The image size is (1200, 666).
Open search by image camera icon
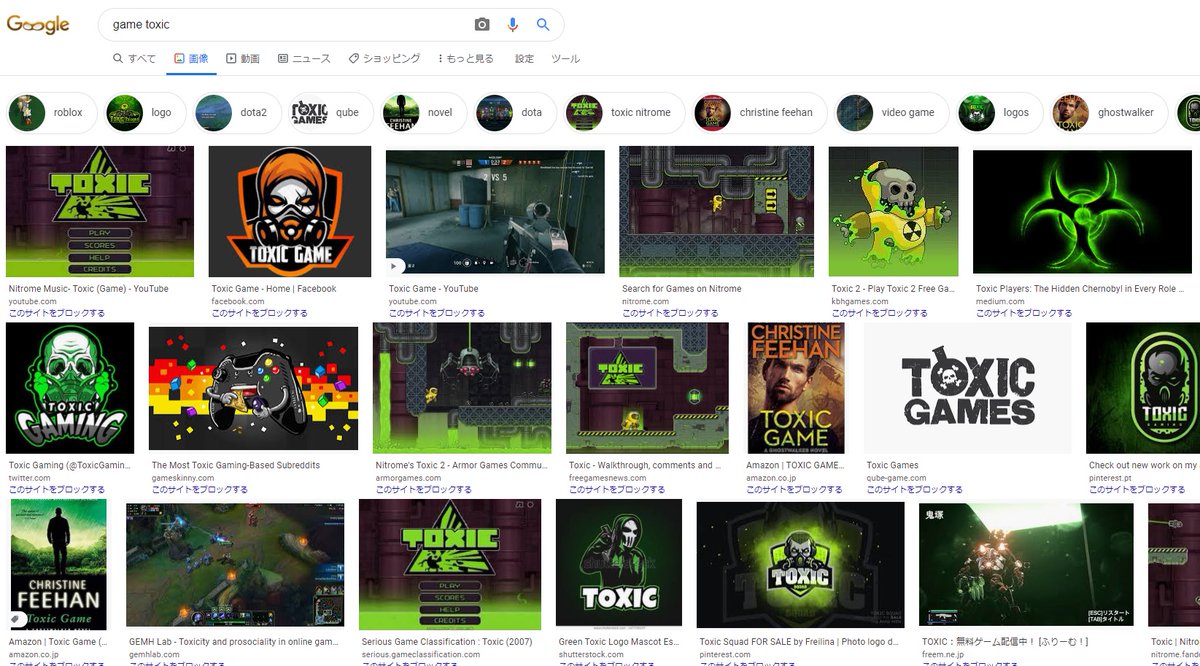point(482,25)
